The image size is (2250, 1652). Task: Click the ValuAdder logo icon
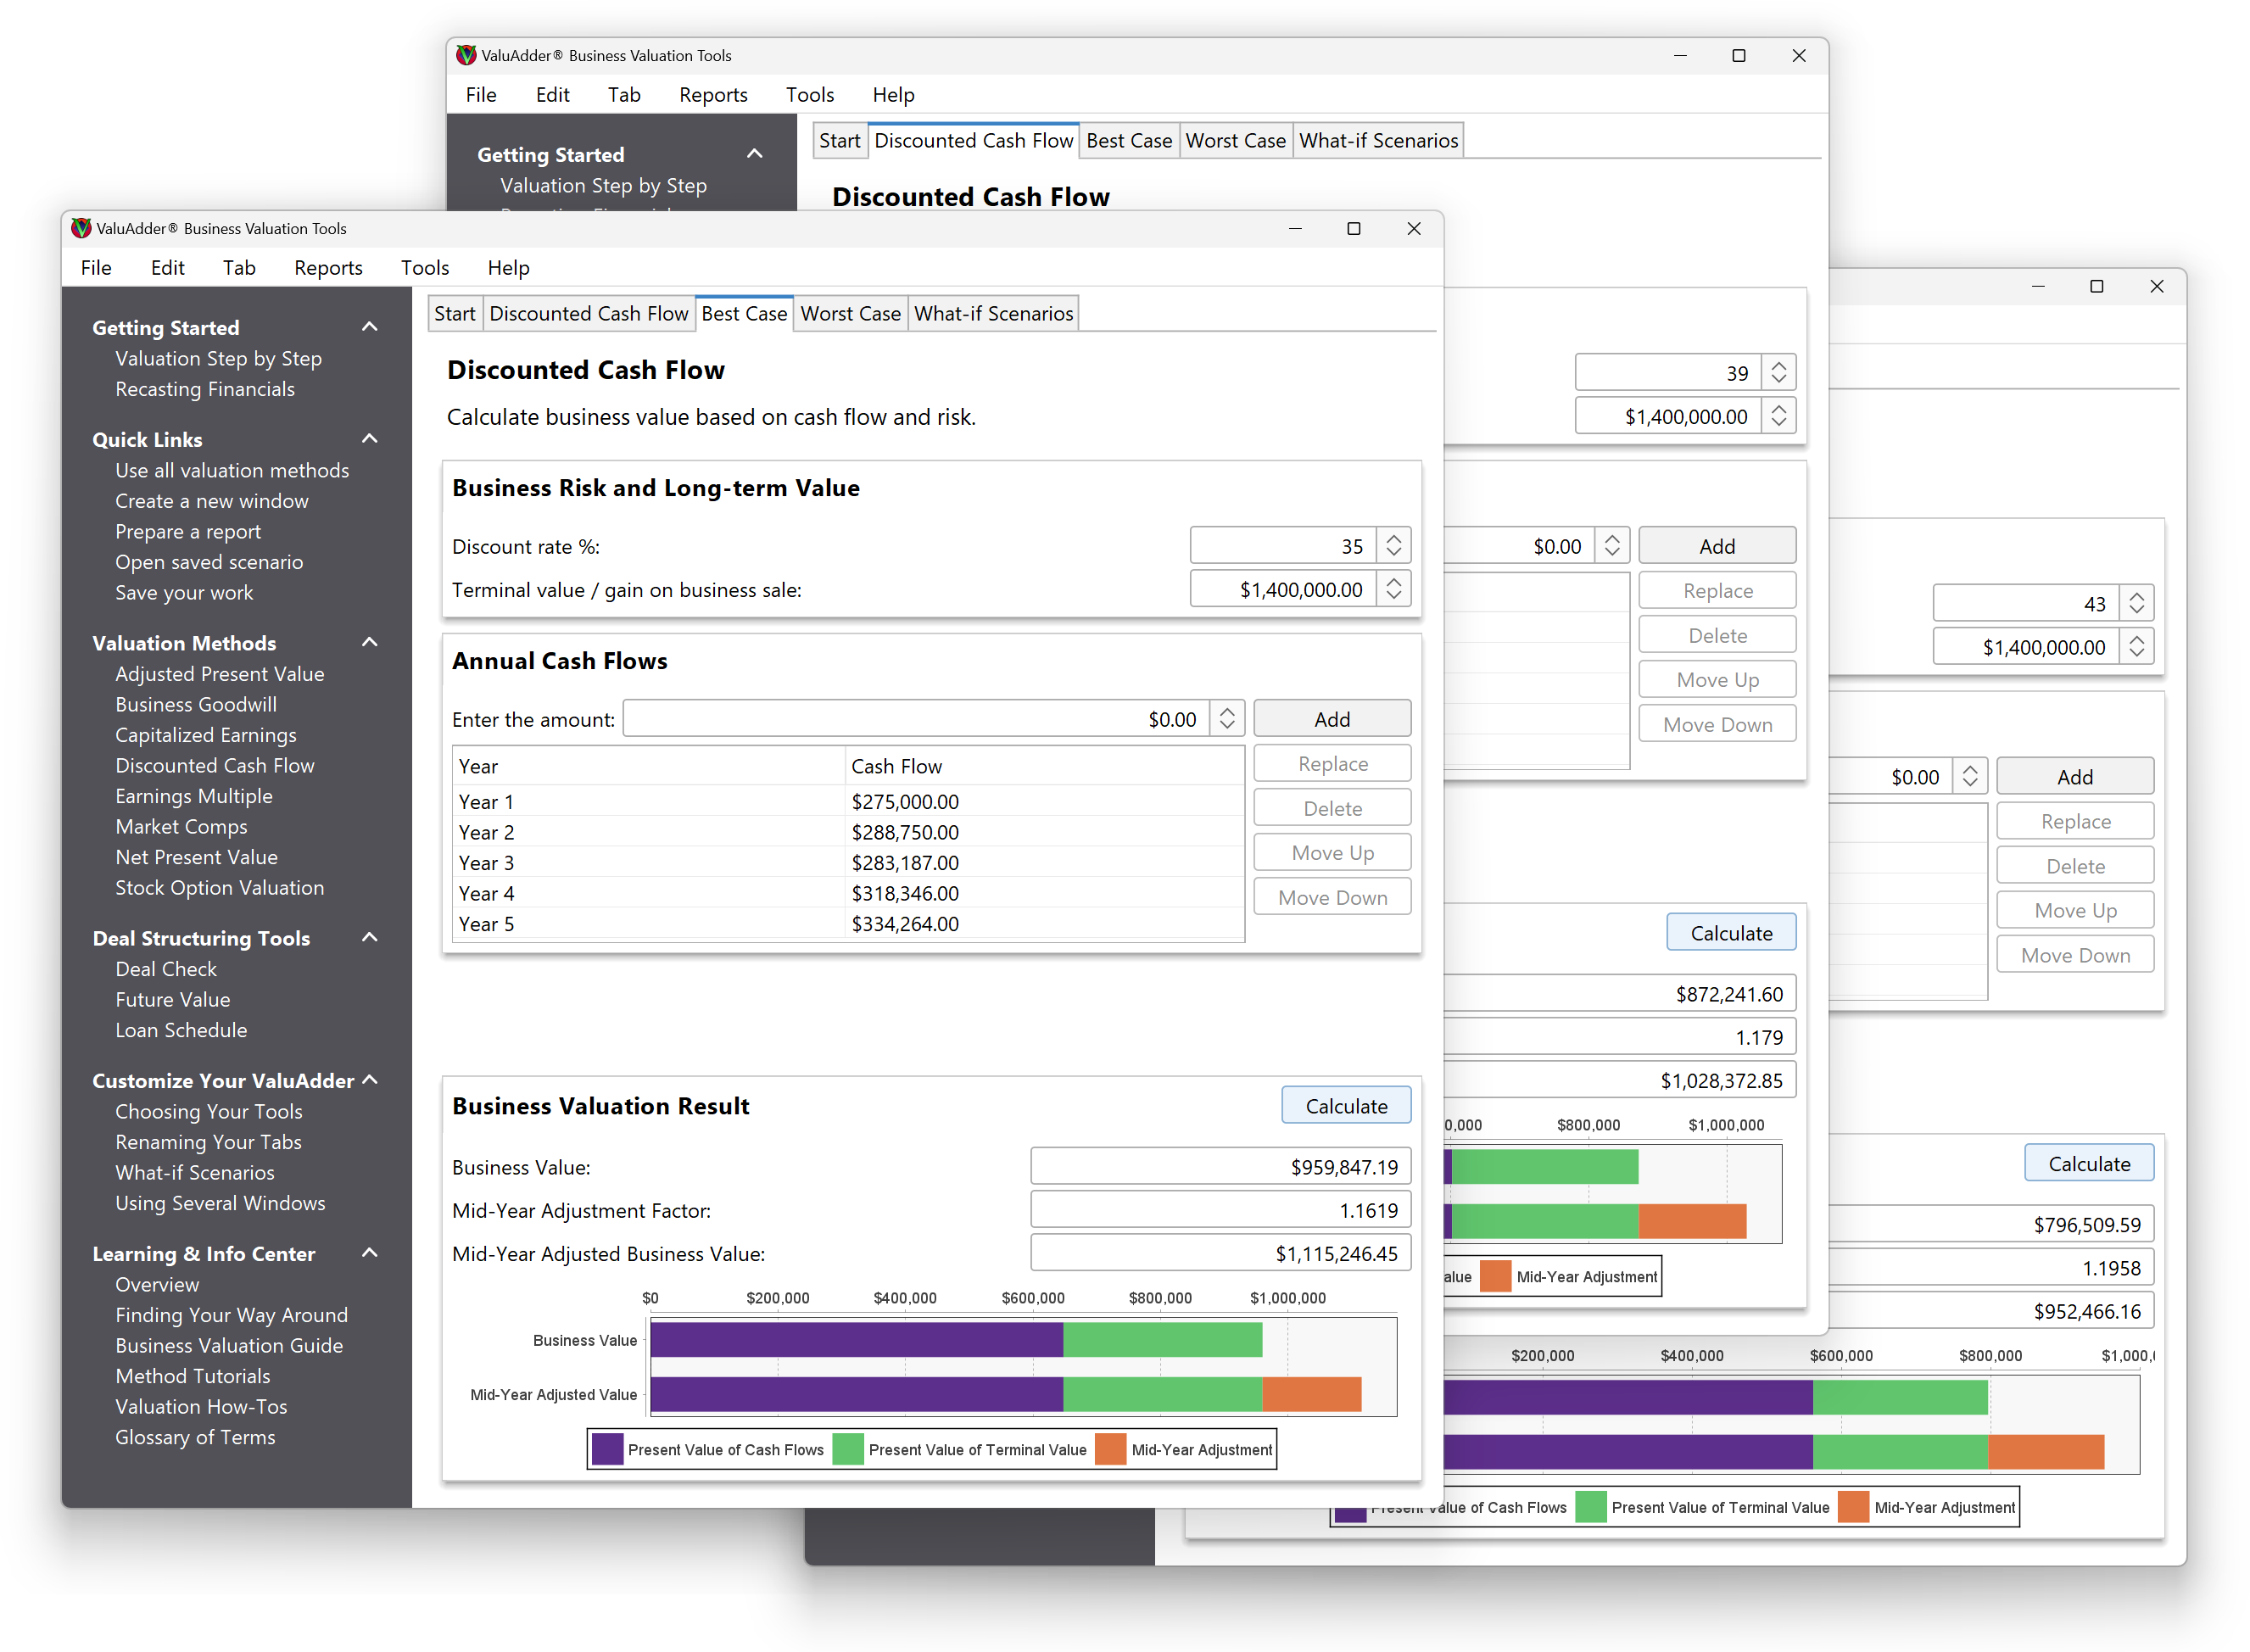tap(81, 228)
